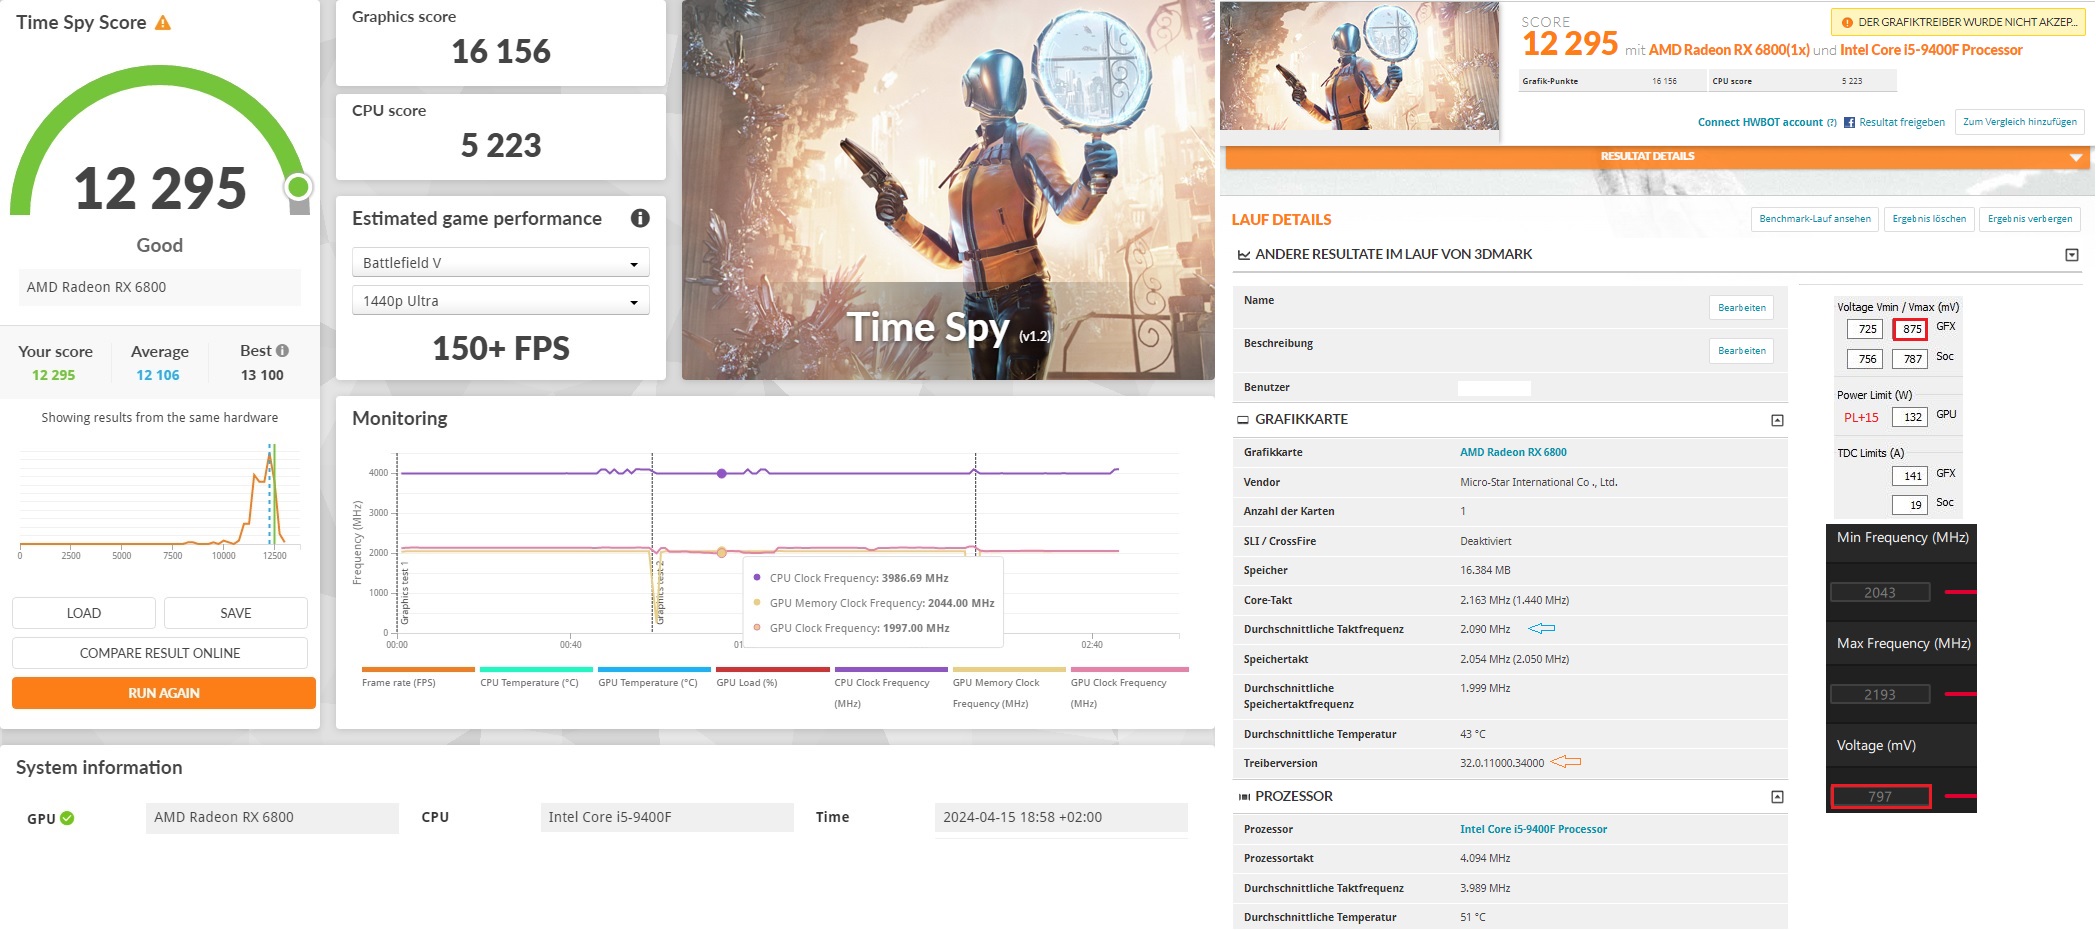2096x930 pixels.
Task: Collapse the PROZESSOR section toggle box
Action: pos(1777,797)
